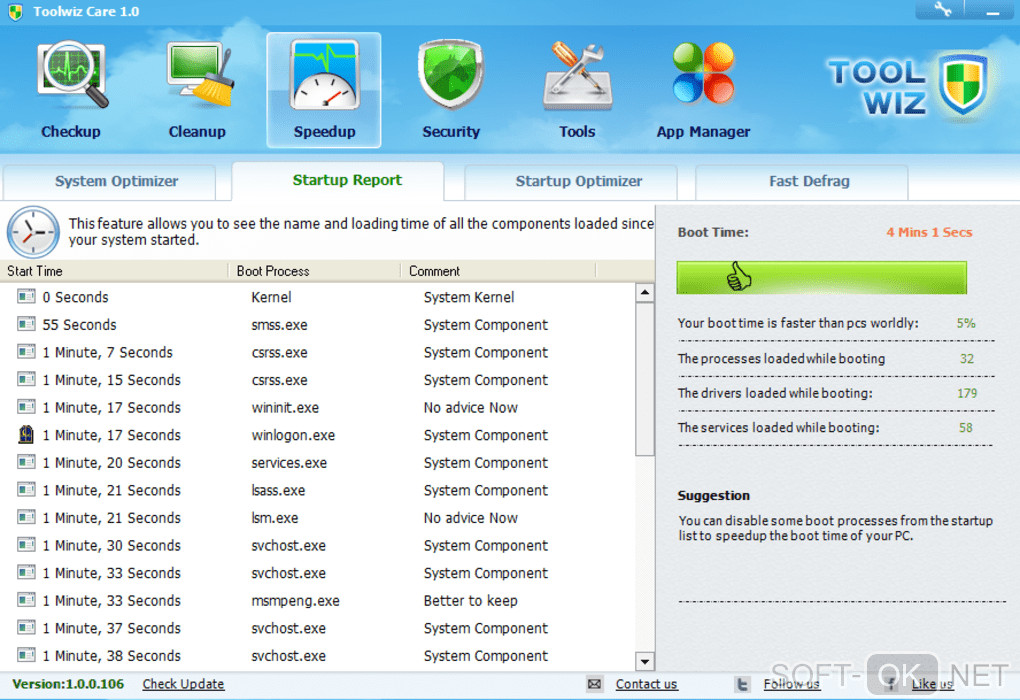Click the icon of the Kernel row
The image size is (1020, 700).
[26, 297]
